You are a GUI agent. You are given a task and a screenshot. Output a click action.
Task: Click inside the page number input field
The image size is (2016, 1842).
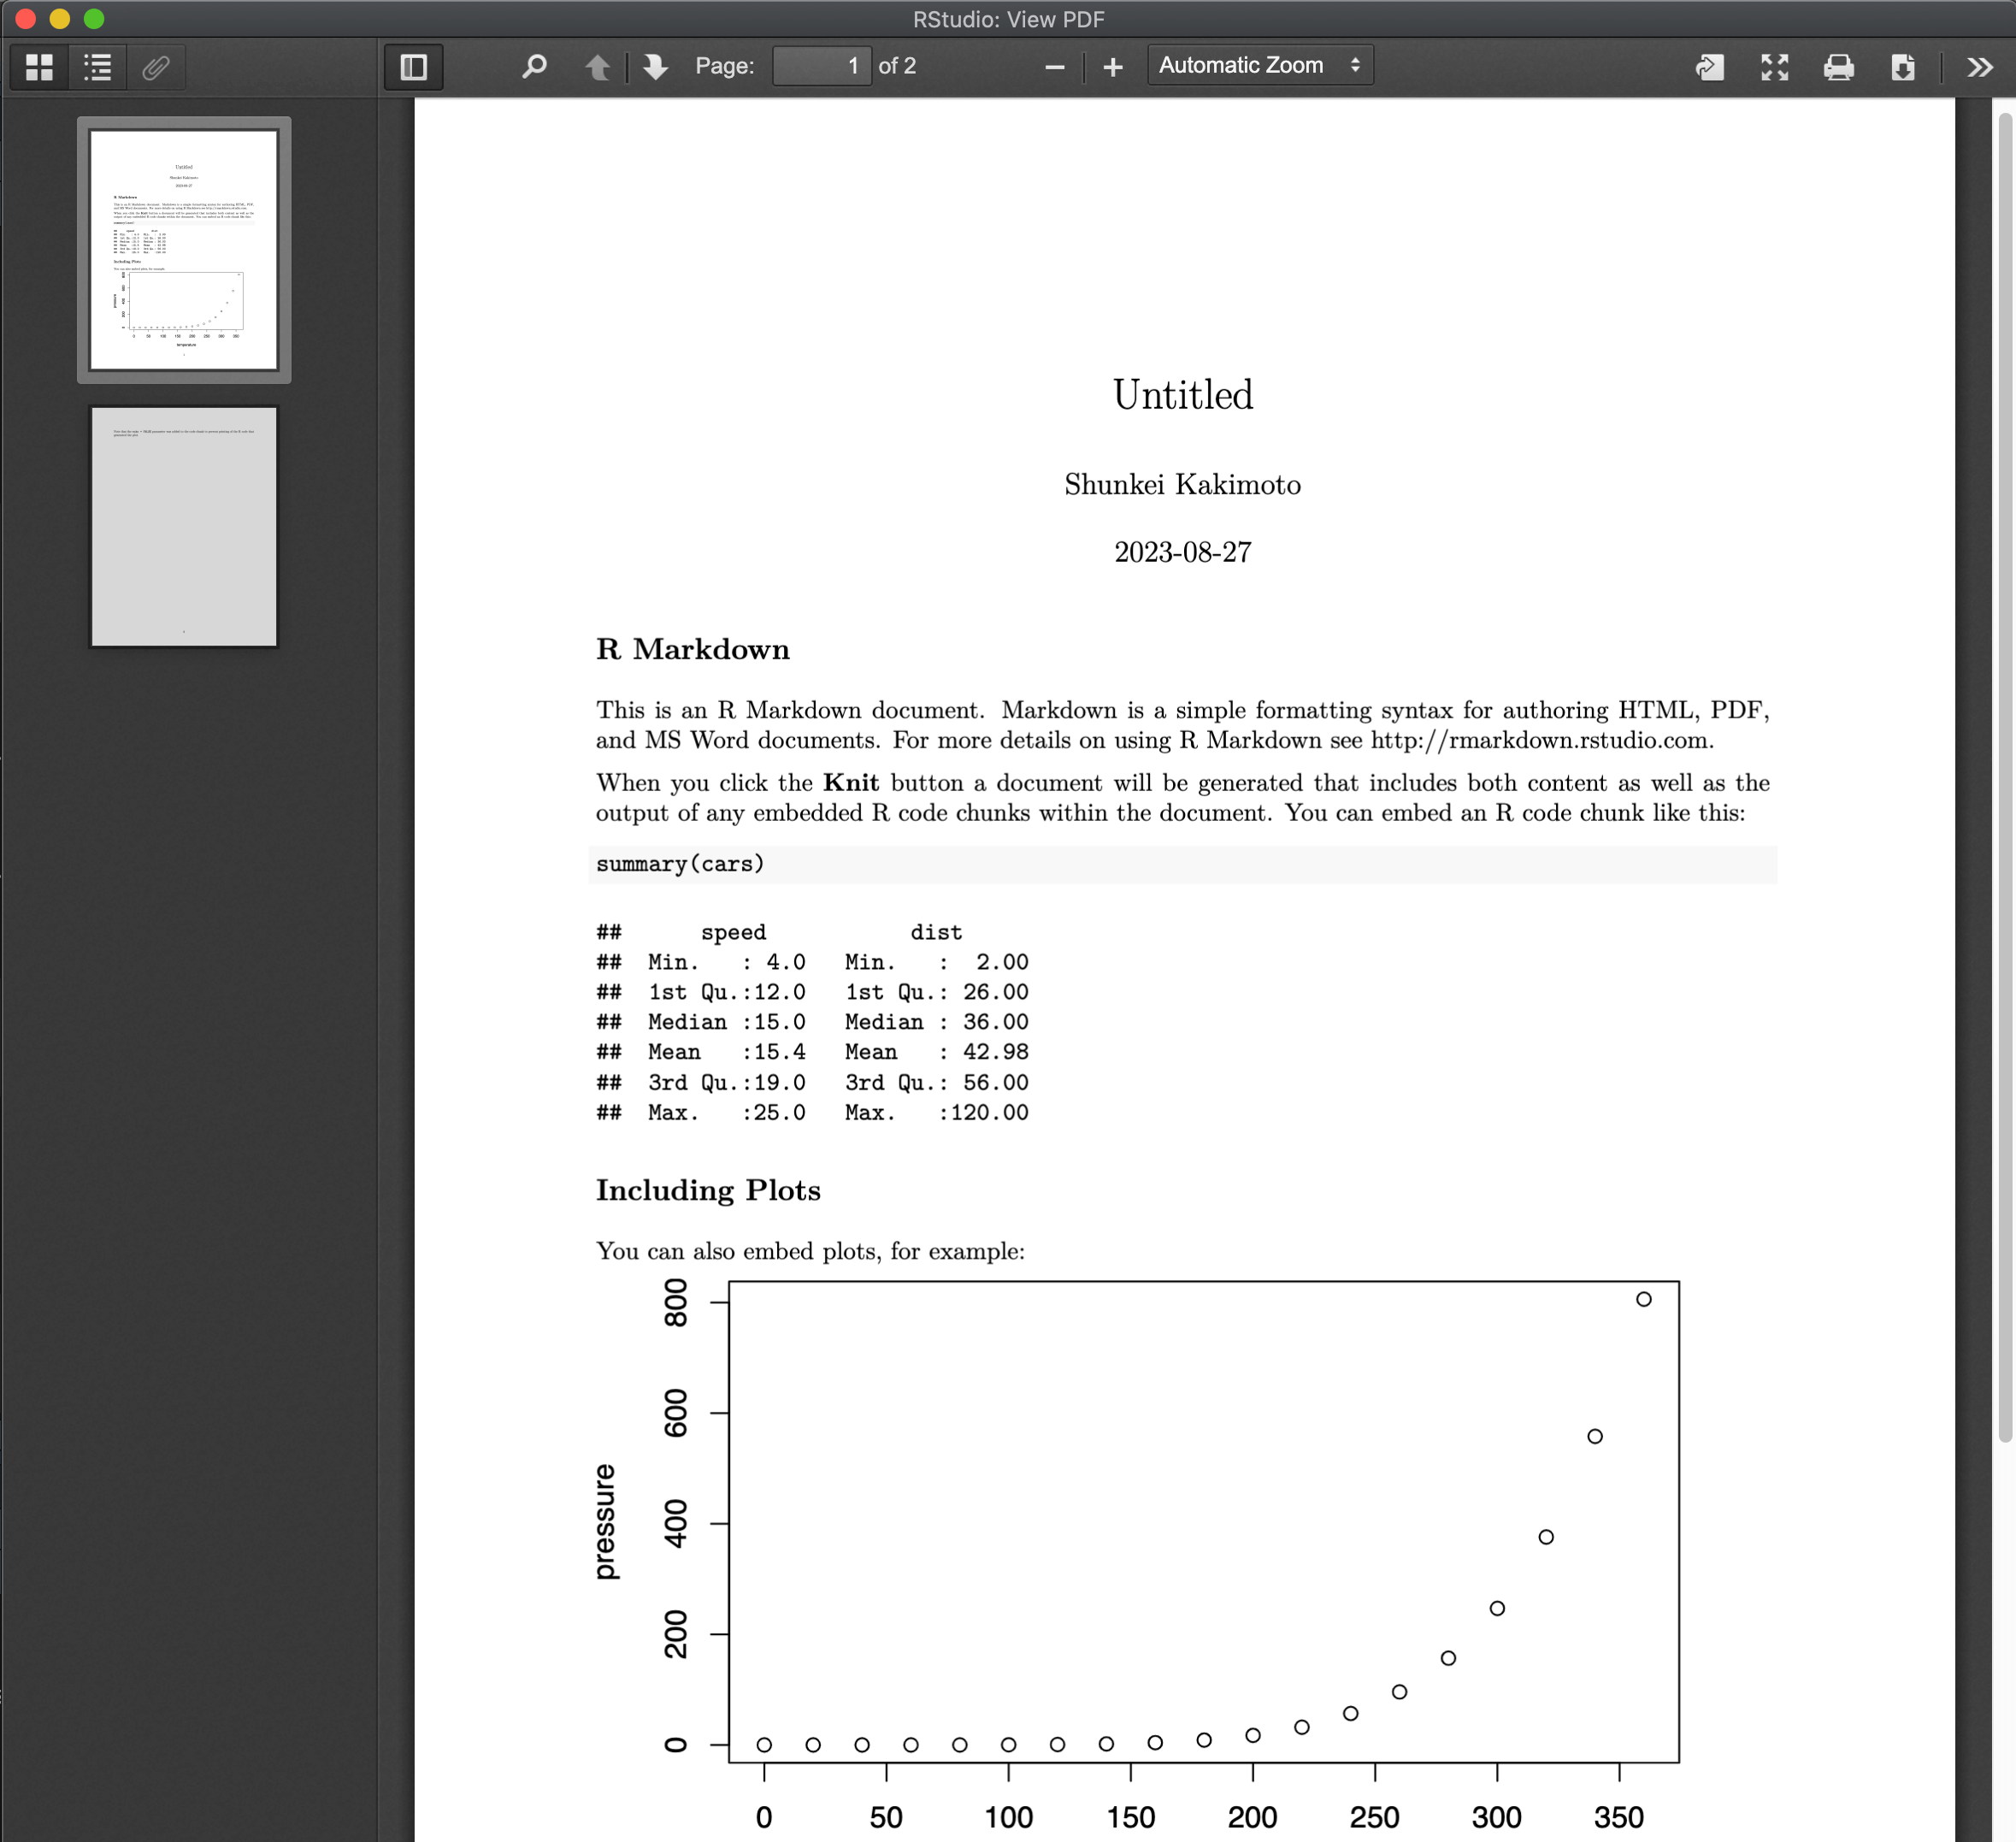822,65
